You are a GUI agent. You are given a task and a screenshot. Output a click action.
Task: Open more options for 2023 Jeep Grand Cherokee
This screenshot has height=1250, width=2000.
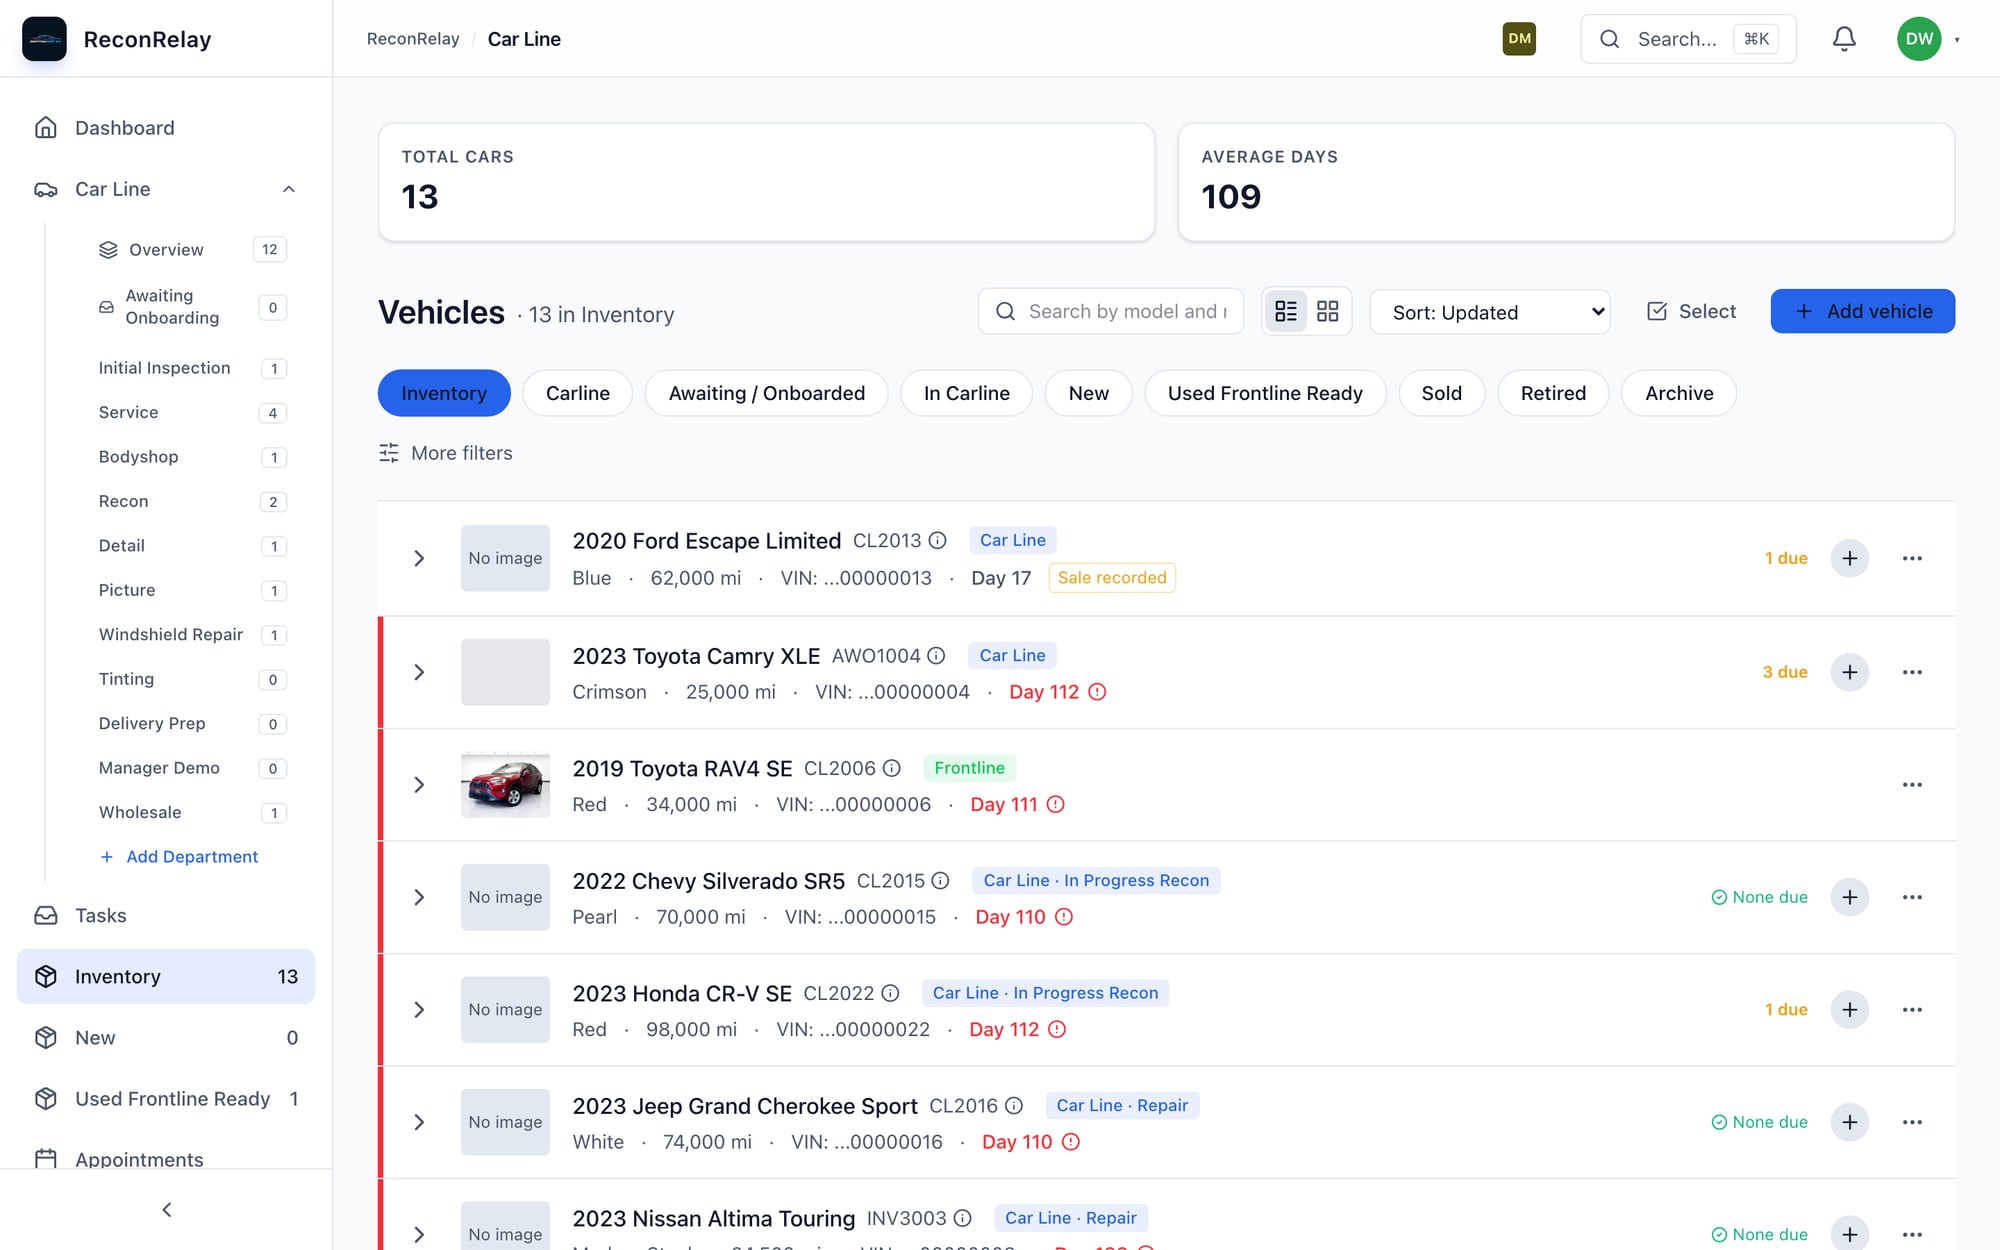pyautogui.click(x=1912, y=1122)
